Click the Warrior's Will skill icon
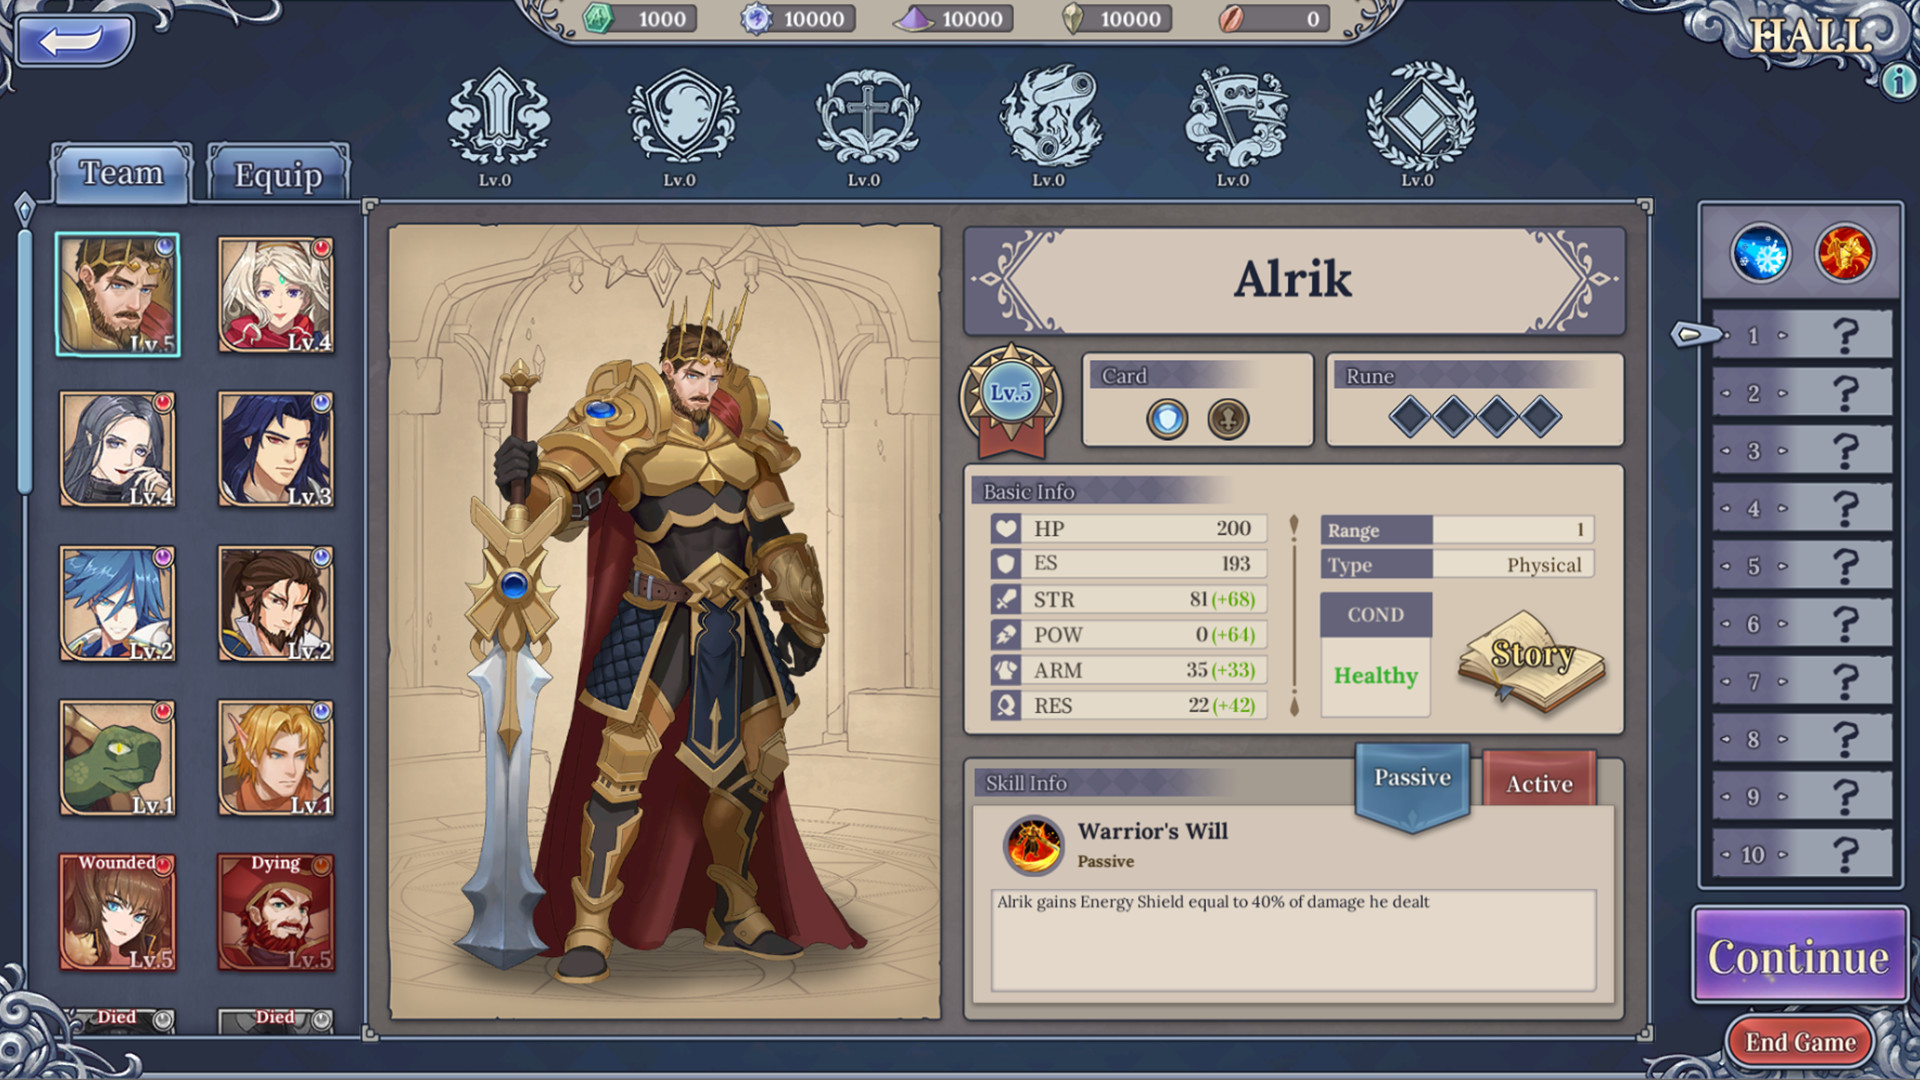Image resolution: width=1920 pixels, height=1080 pixels. (1033, 845)
